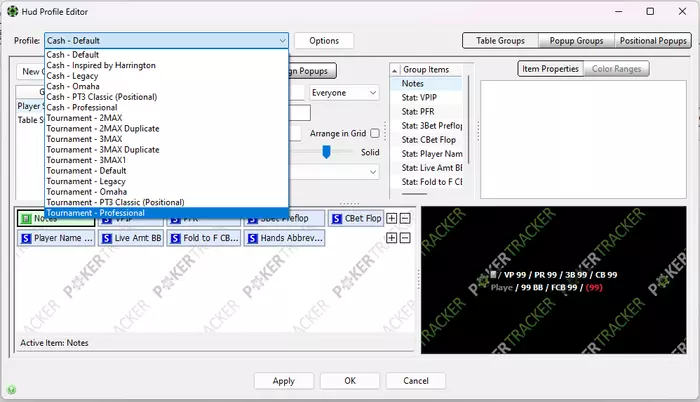Screen dimensions: 700x402
Task: Click the Hud Profile Editor title icon
Action: tap(12, 12)
